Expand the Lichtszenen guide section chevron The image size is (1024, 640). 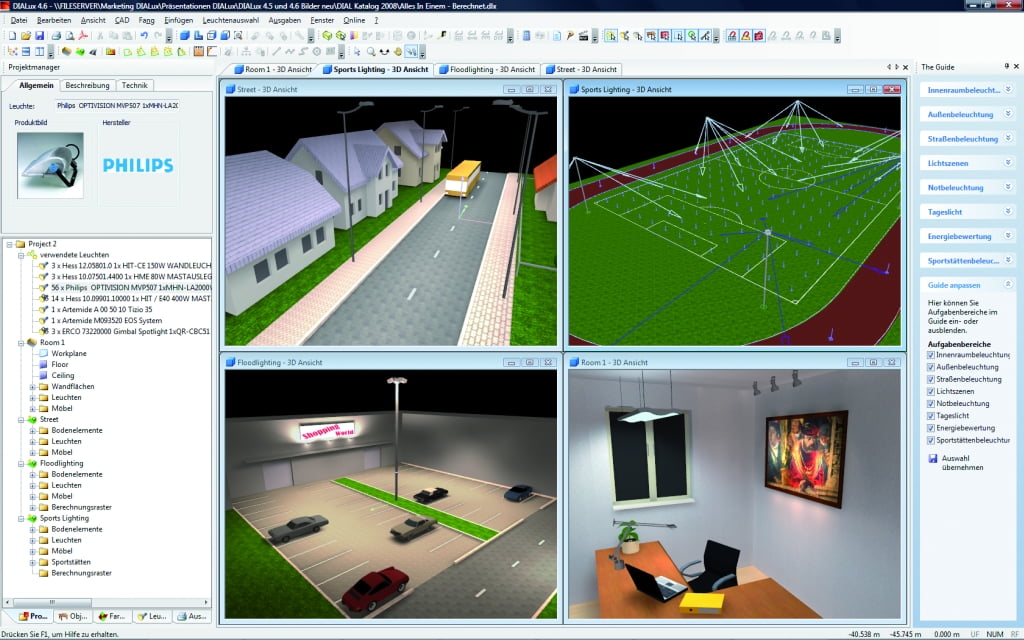1008,163
